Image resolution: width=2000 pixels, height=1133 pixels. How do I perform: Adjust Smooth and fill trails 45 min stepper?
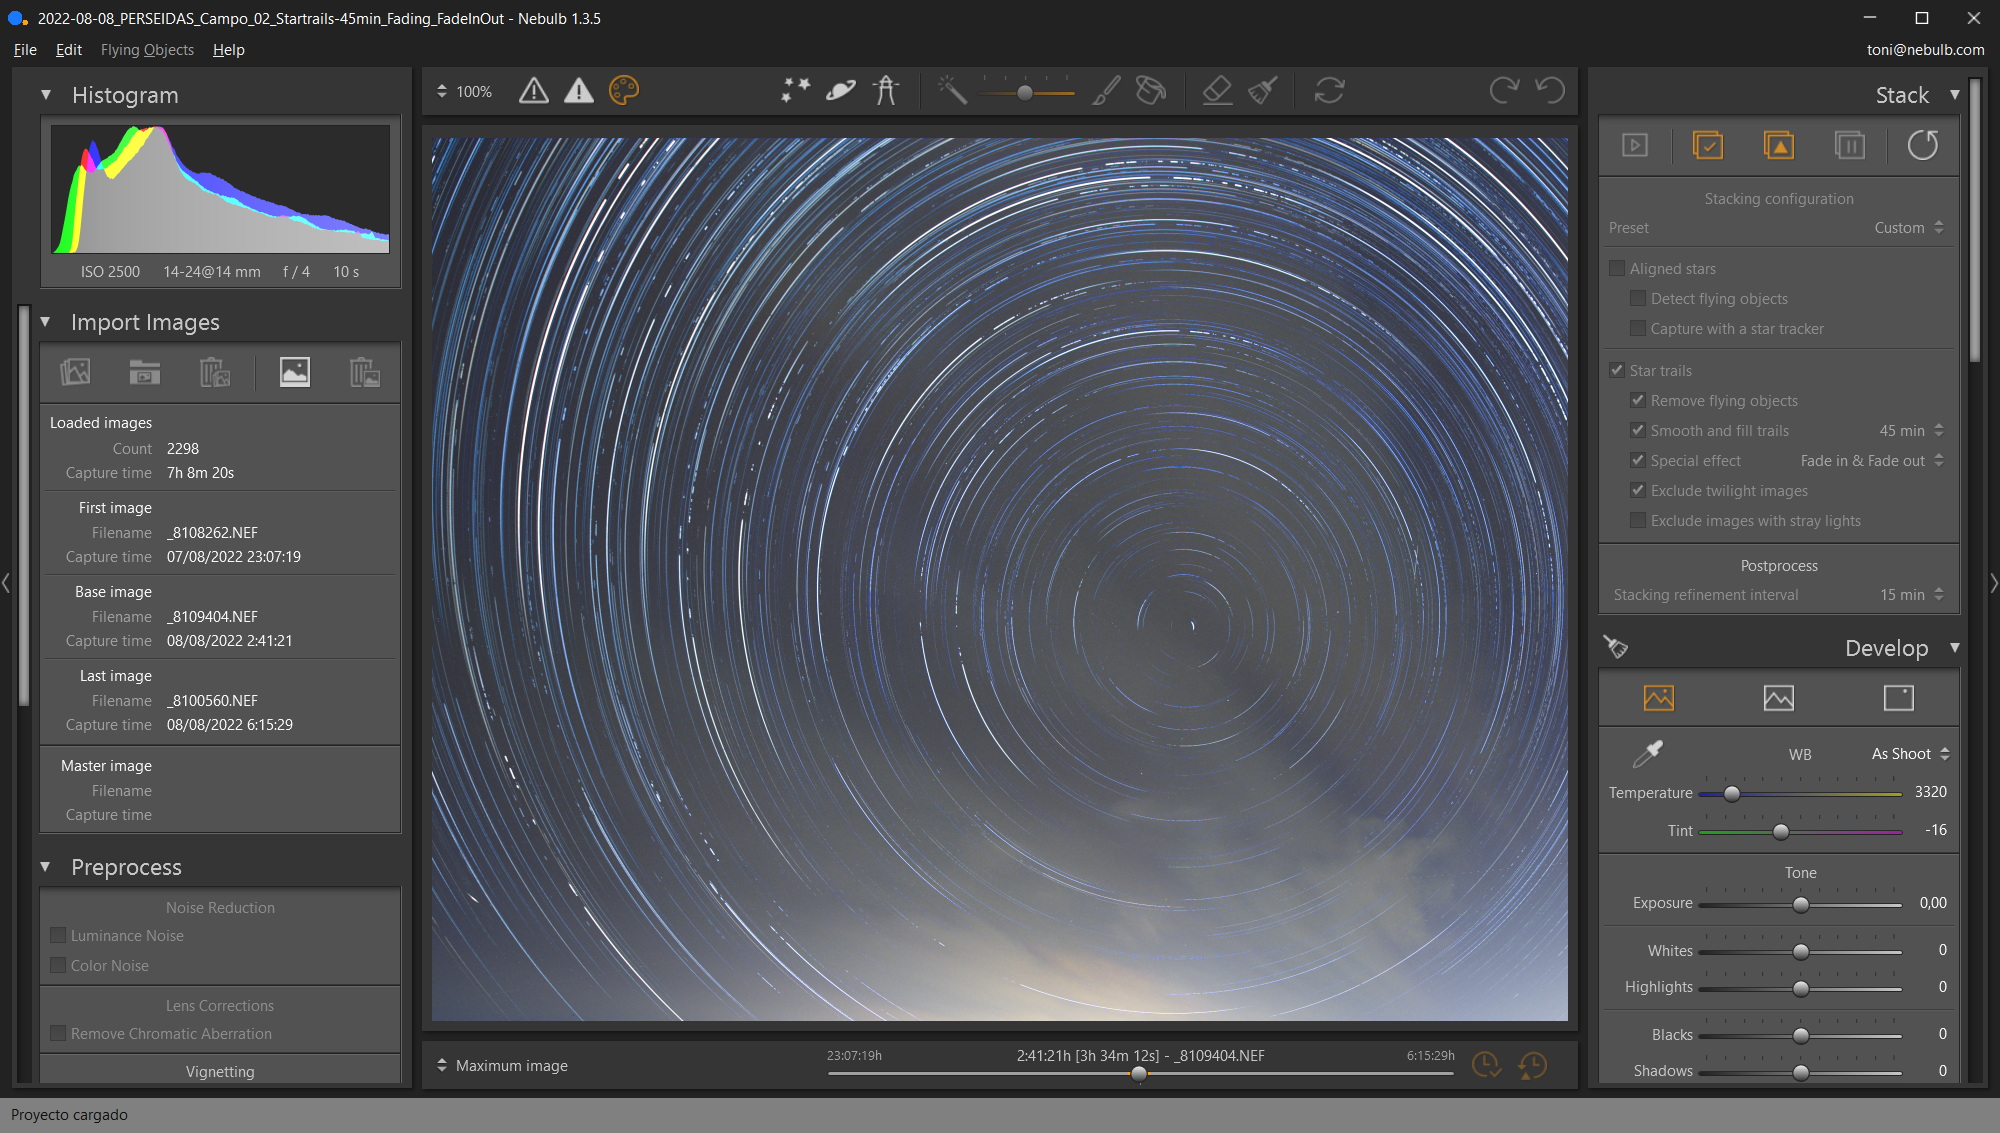click(1939, 430)
